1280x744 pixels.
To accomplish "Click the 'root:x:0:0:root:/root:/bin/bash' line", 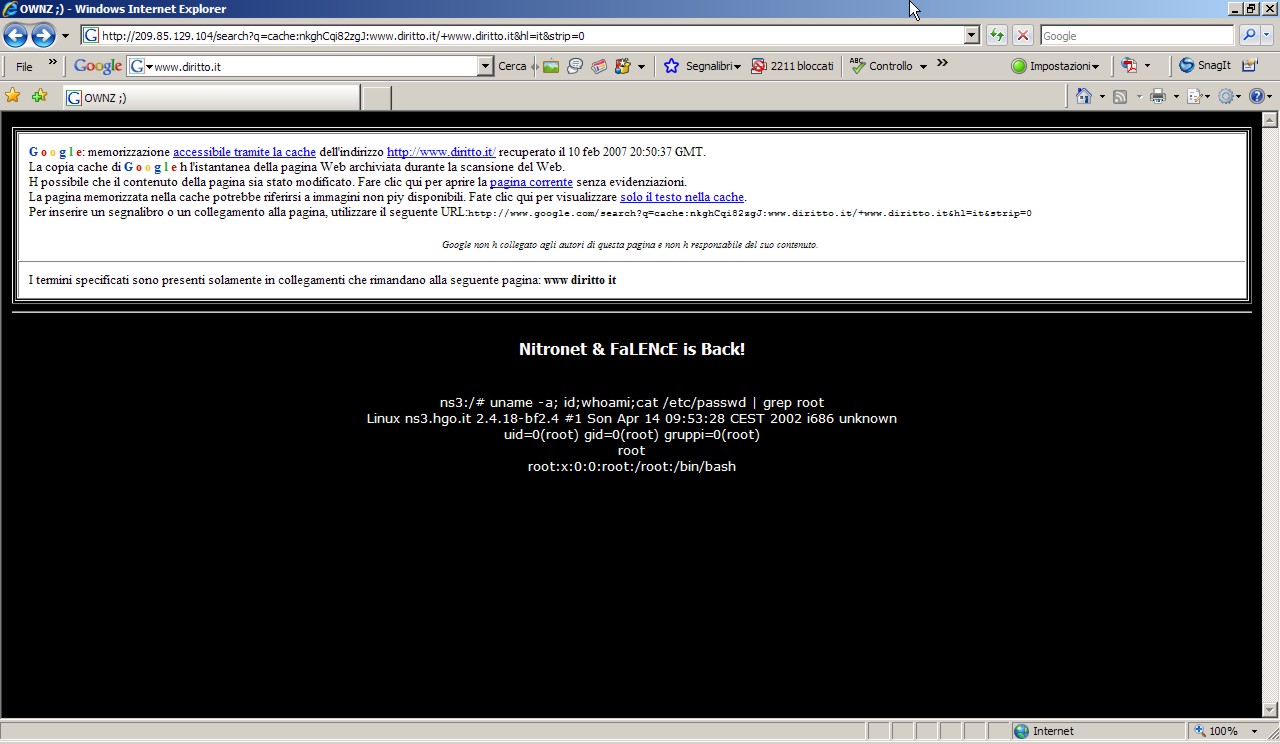I will (632, 467).
